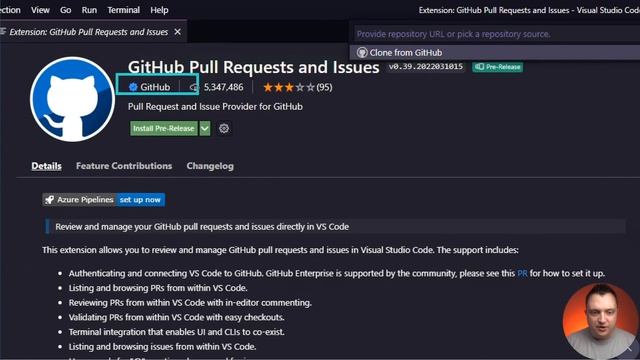This screenshot has height=360, width=640.
Task: Expand the Install Pre-Release dropdown arrow
Action: coord(205,128)
